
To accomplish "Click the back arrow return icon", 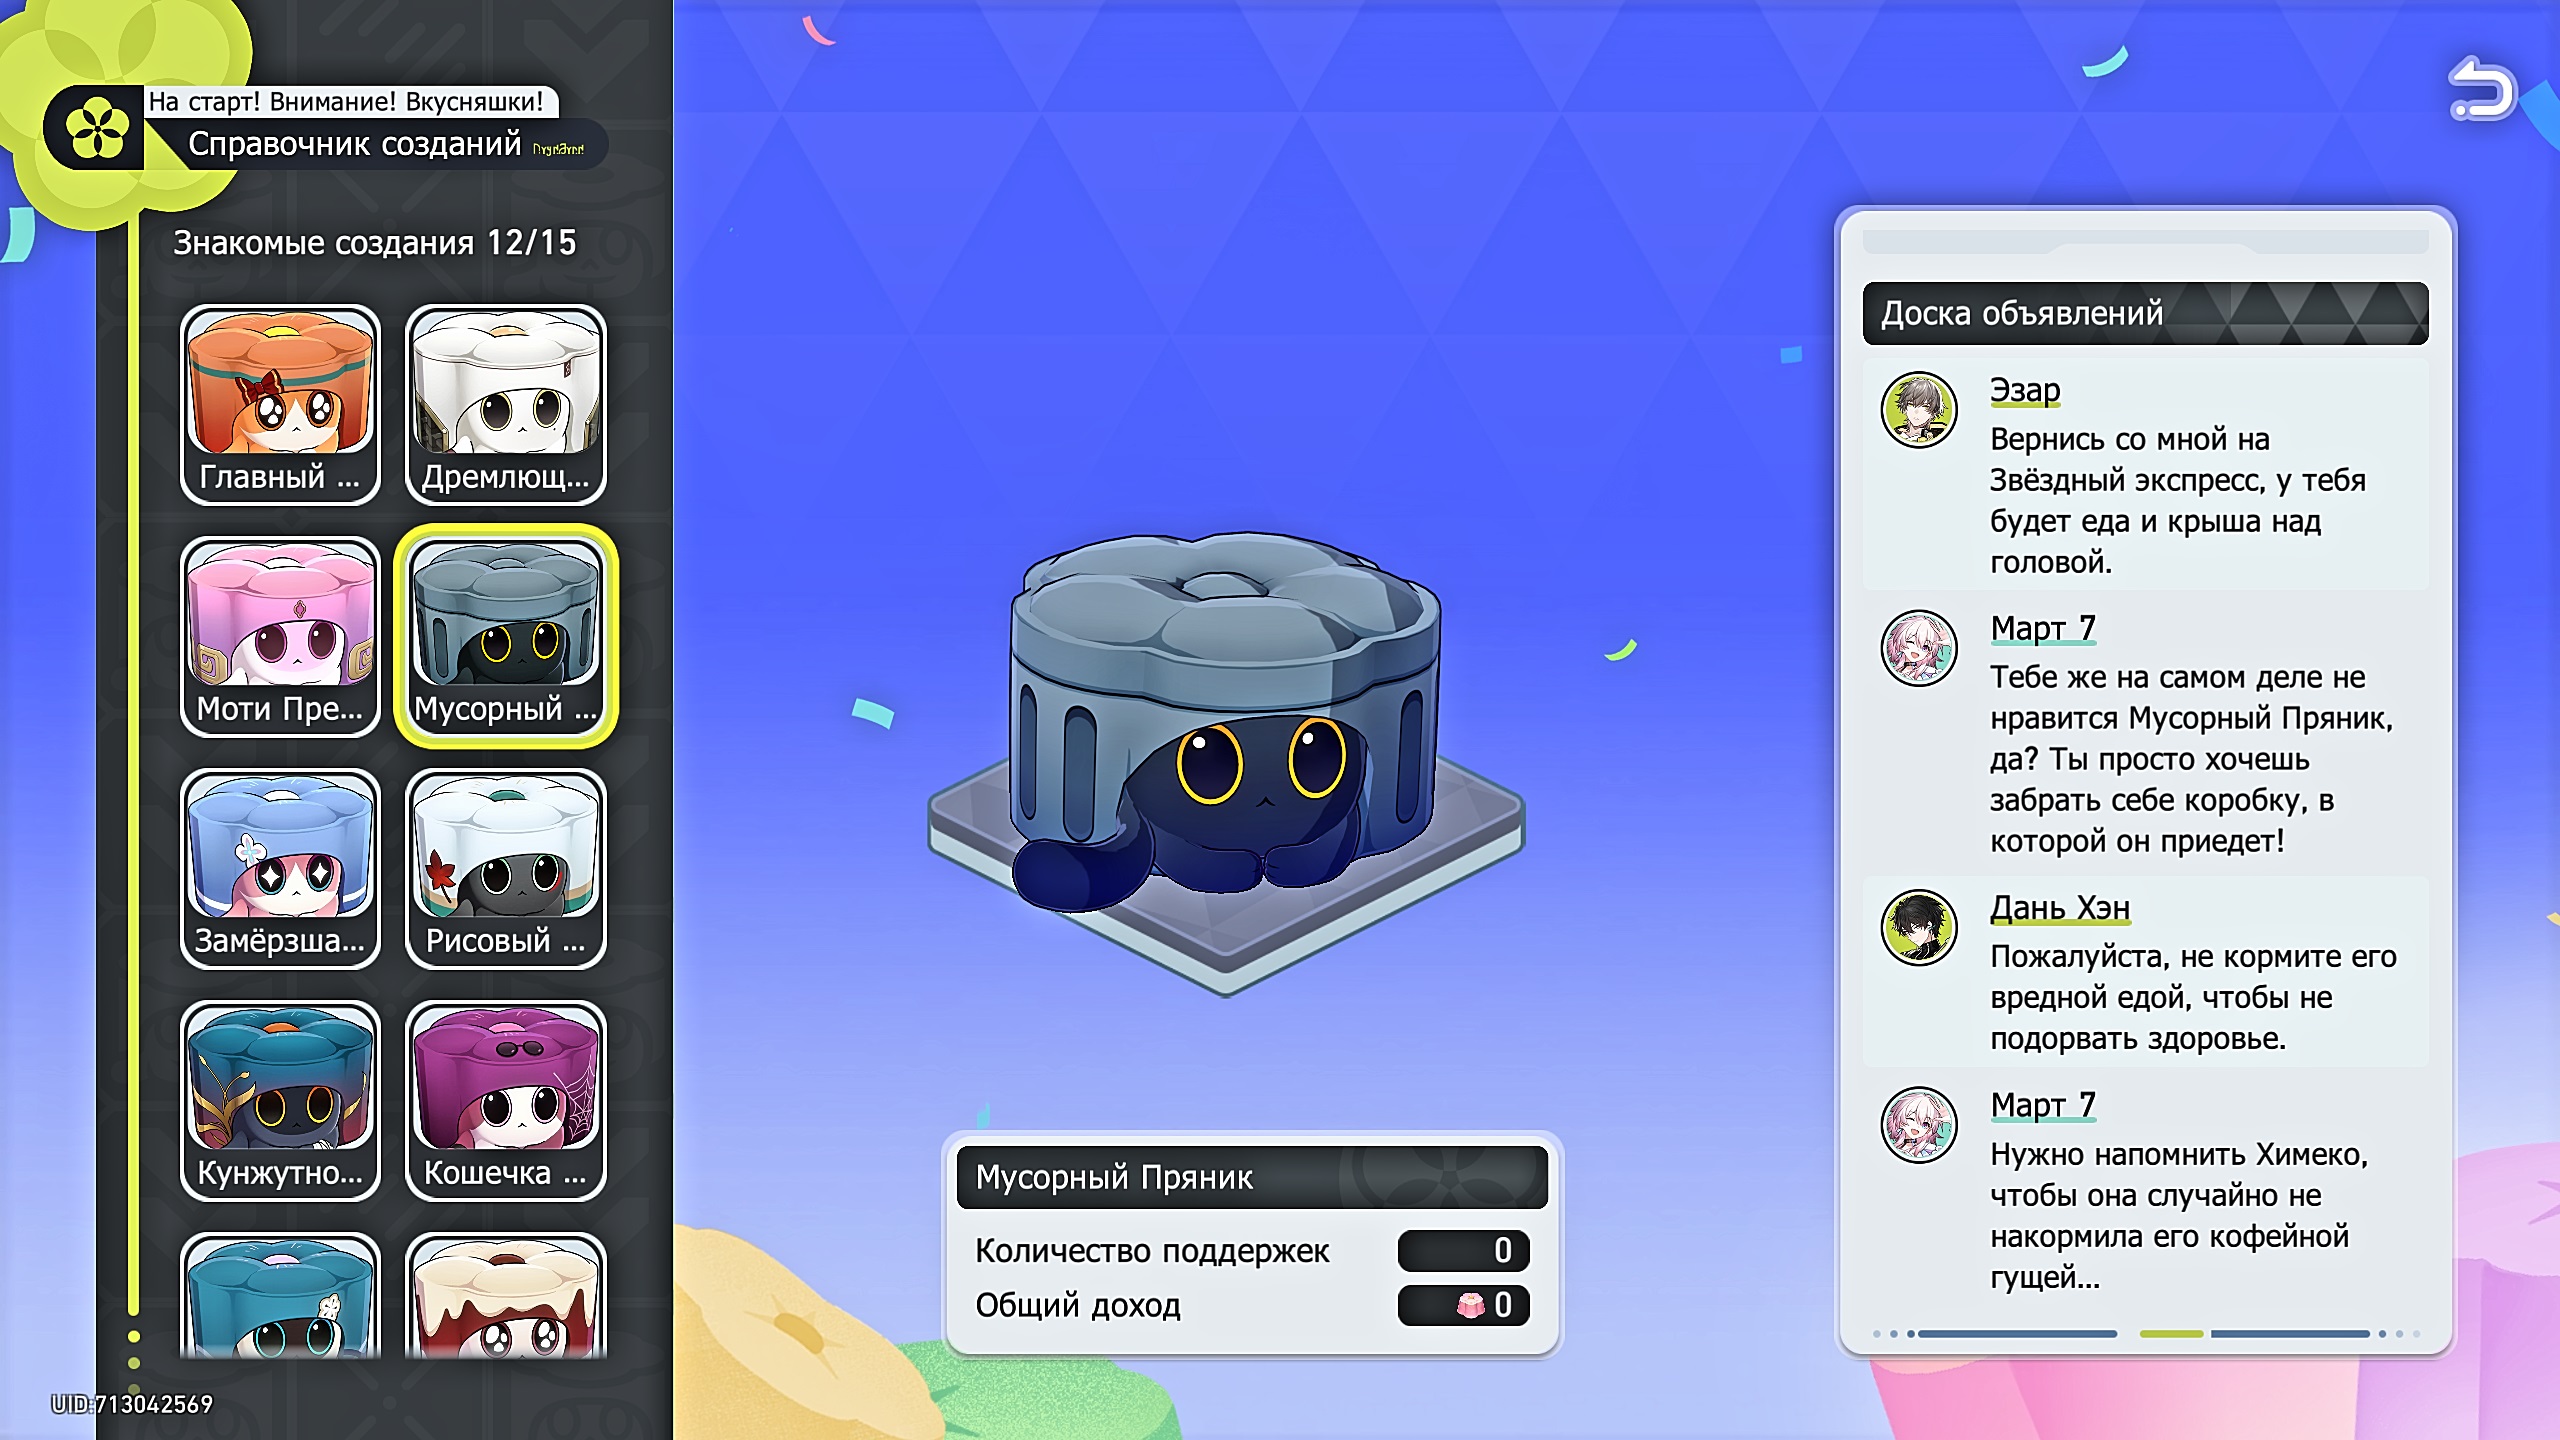I will [2482, 90].
